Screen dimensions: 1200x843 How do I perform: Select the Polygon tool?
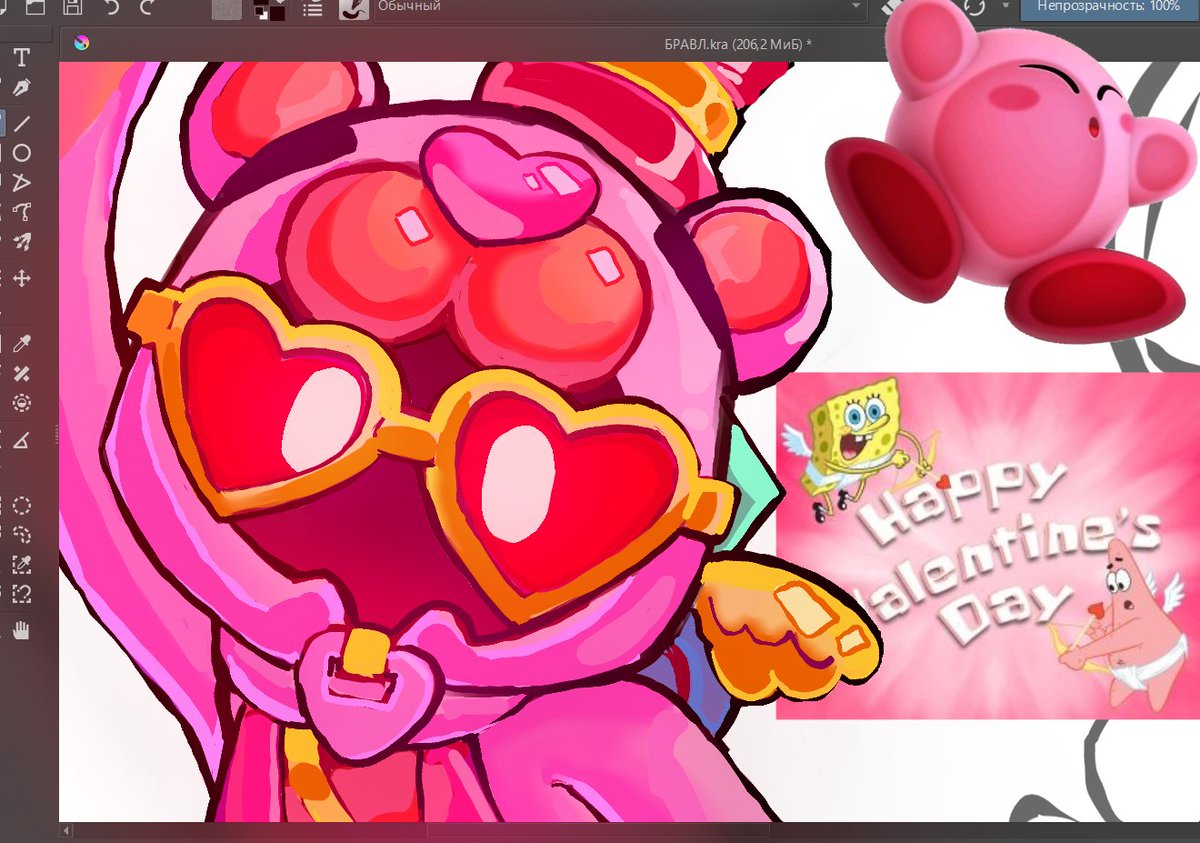(21, 182)
